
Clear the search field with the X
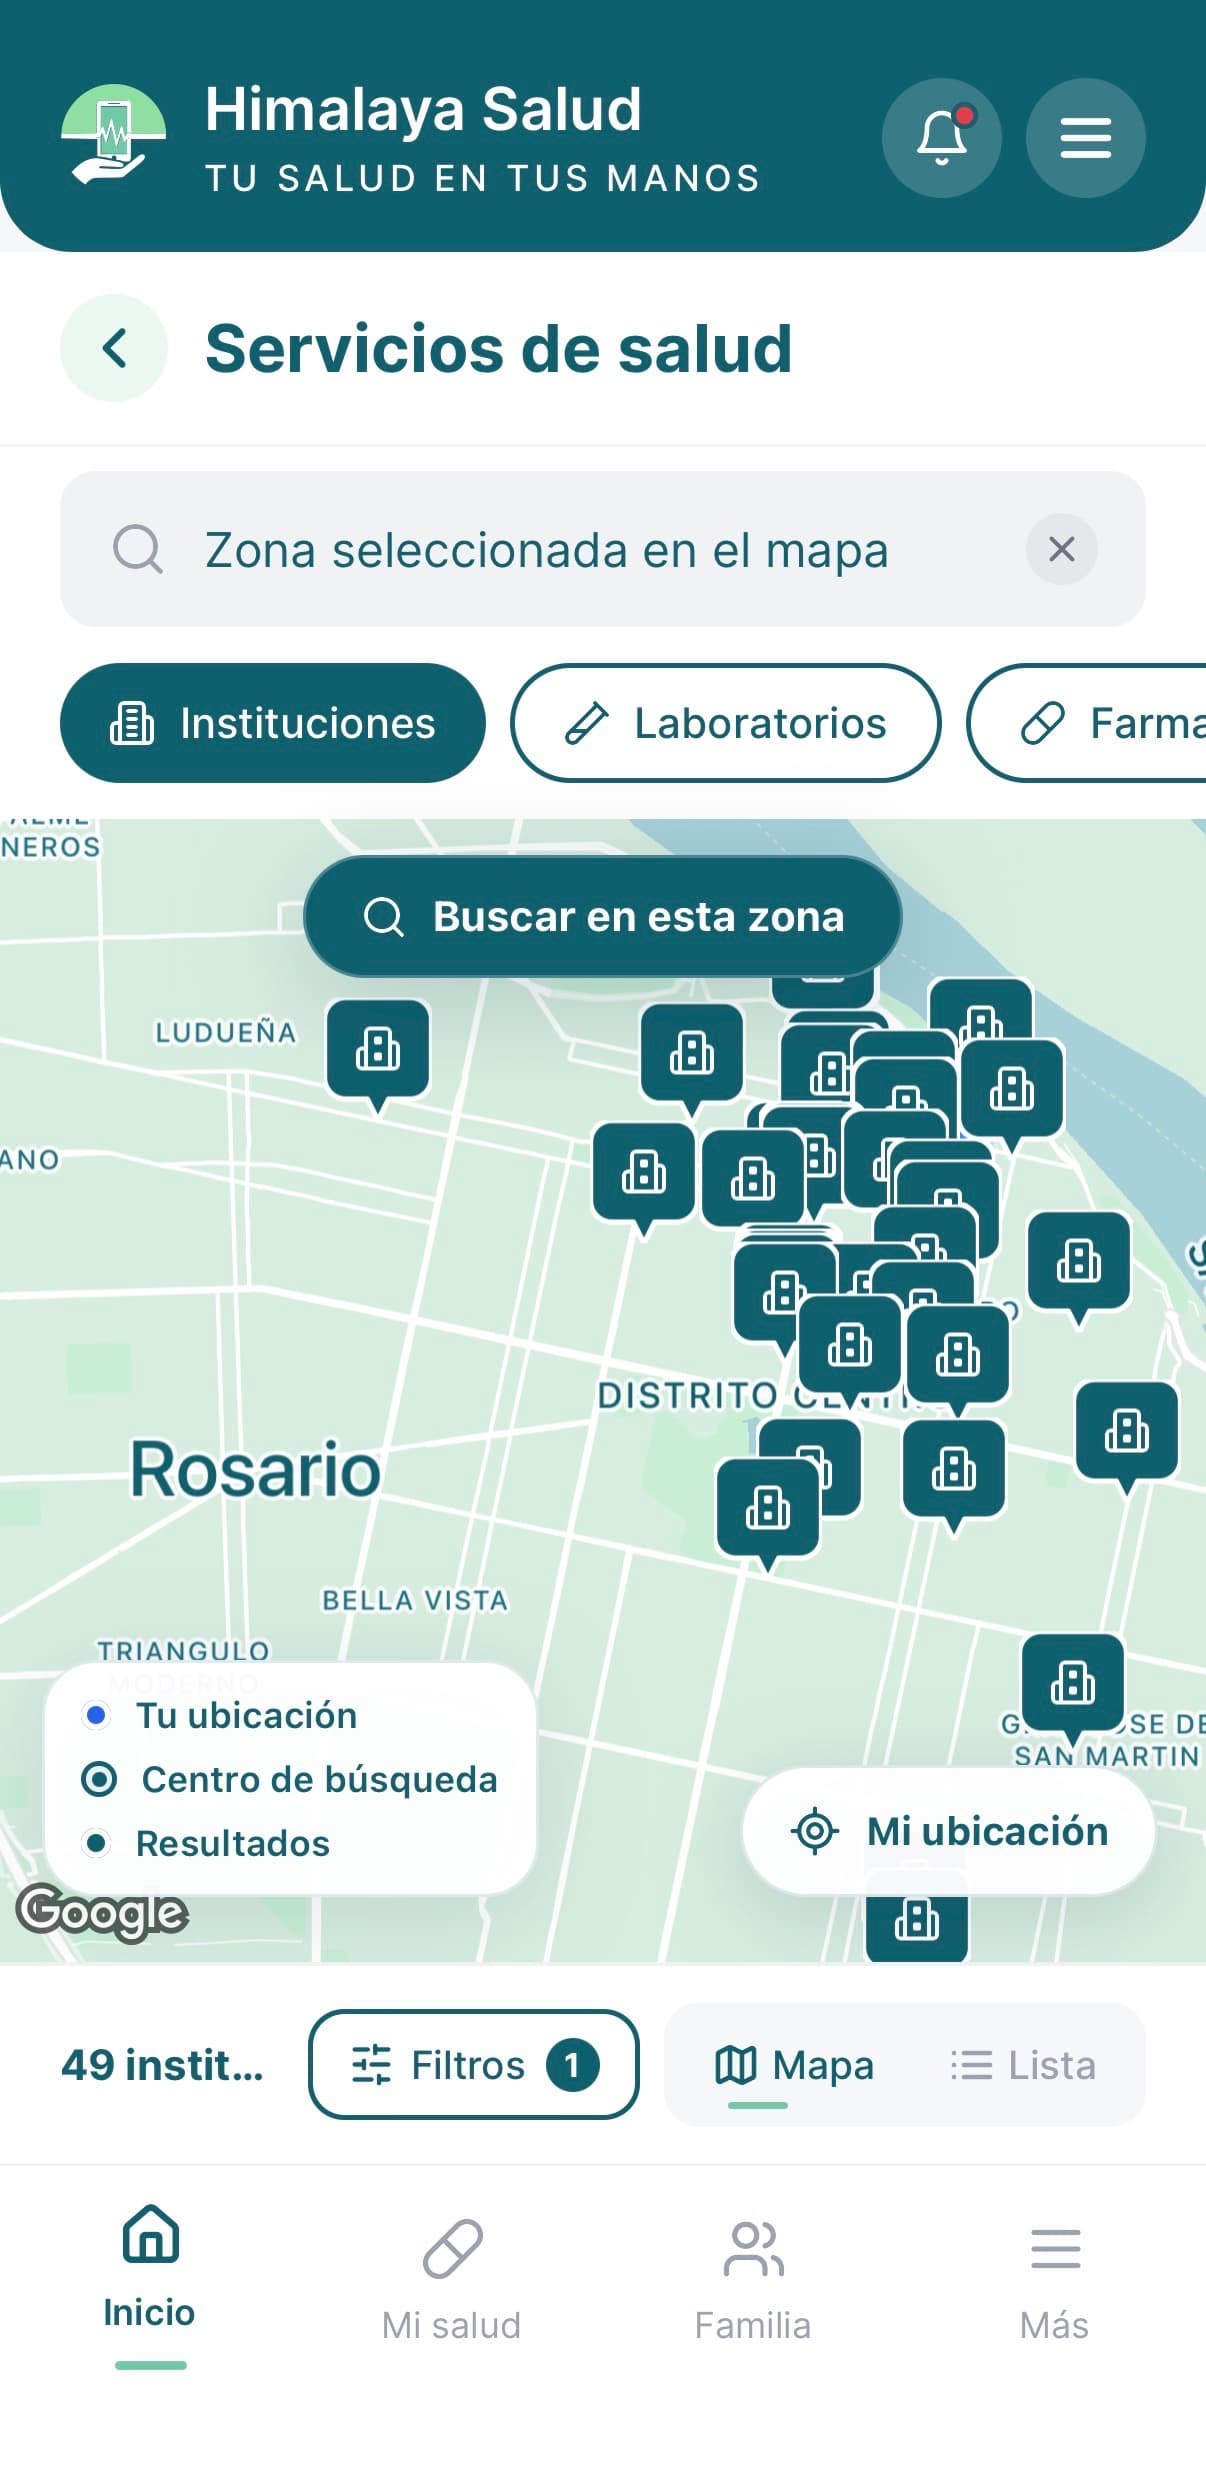1061,549
